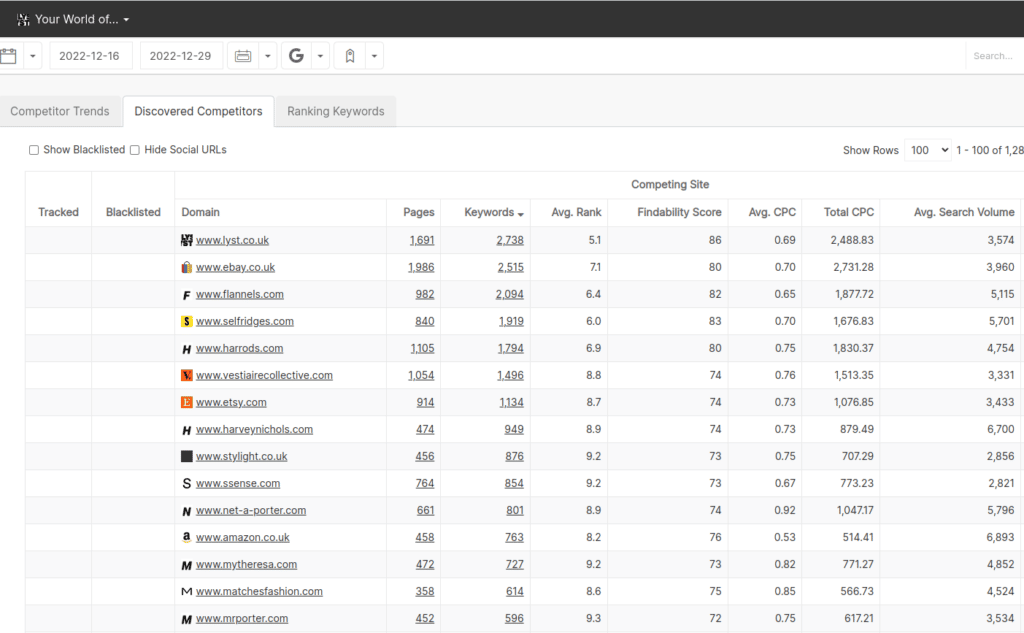Click the bookmark tag icon
The image size is (1024, 633).
[x=350, y=56]
